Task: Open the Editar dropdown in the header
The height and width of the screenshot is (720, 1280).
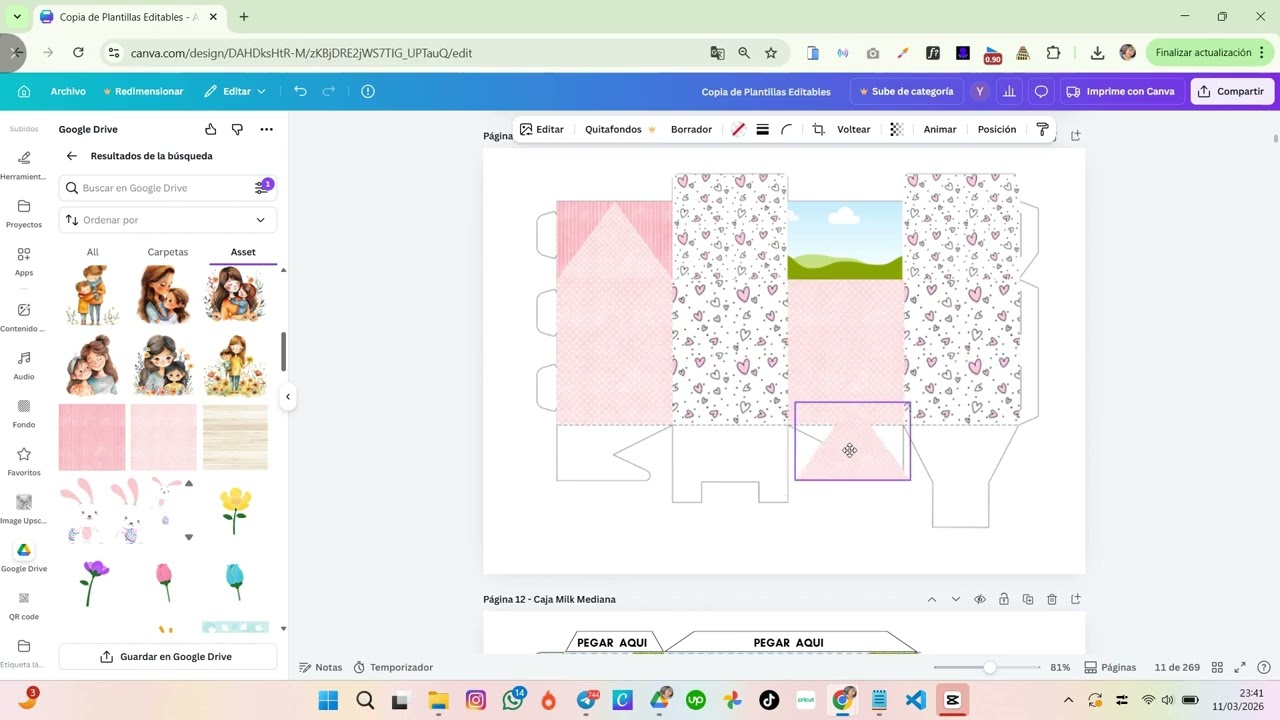Action: [x=236, y=91]
